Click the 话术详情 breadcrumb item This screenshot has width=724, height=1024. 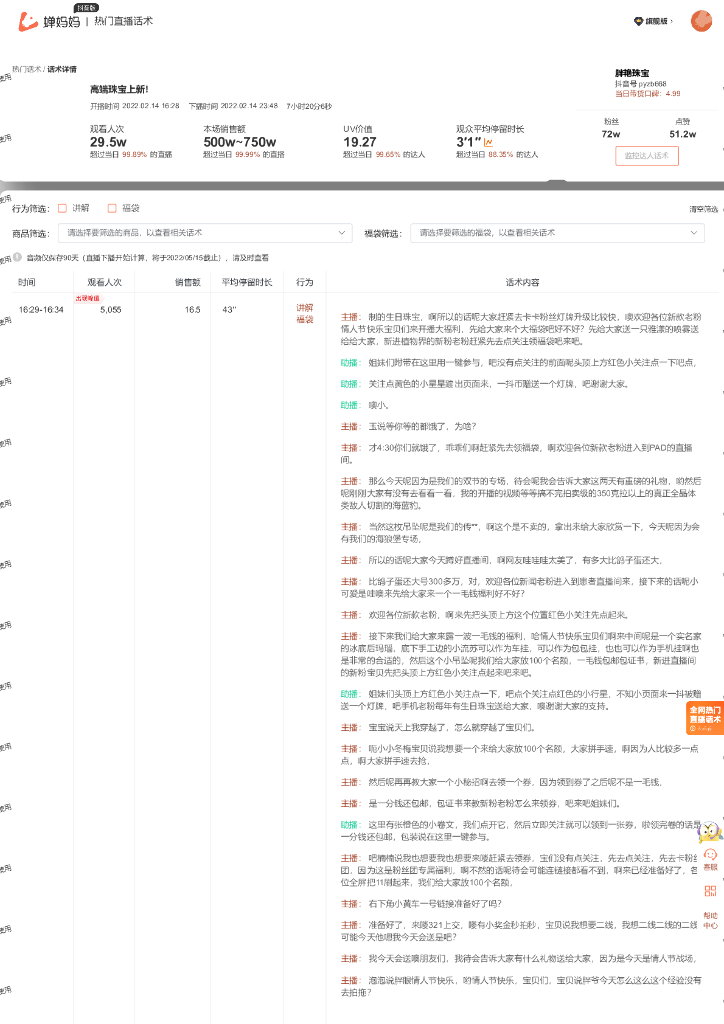(x=62, y=69)
